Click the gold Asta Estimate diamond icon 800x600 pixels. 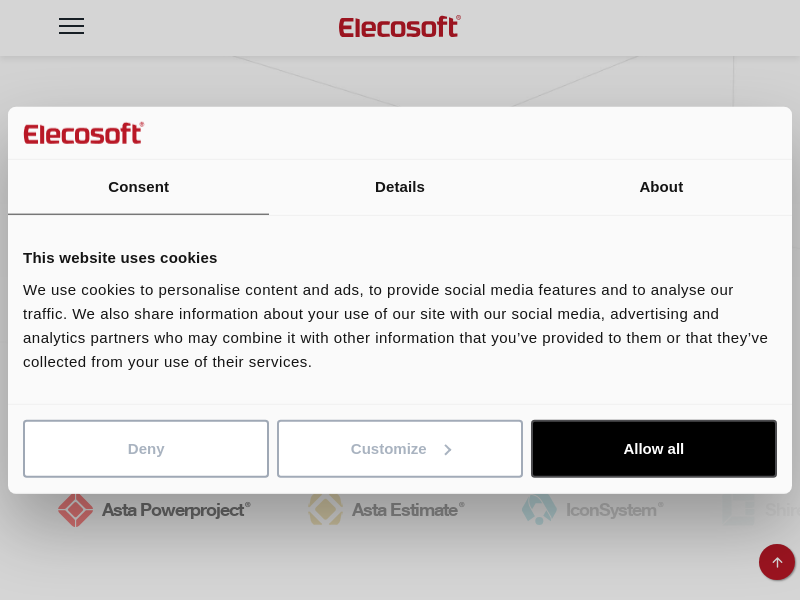(325, 509)
